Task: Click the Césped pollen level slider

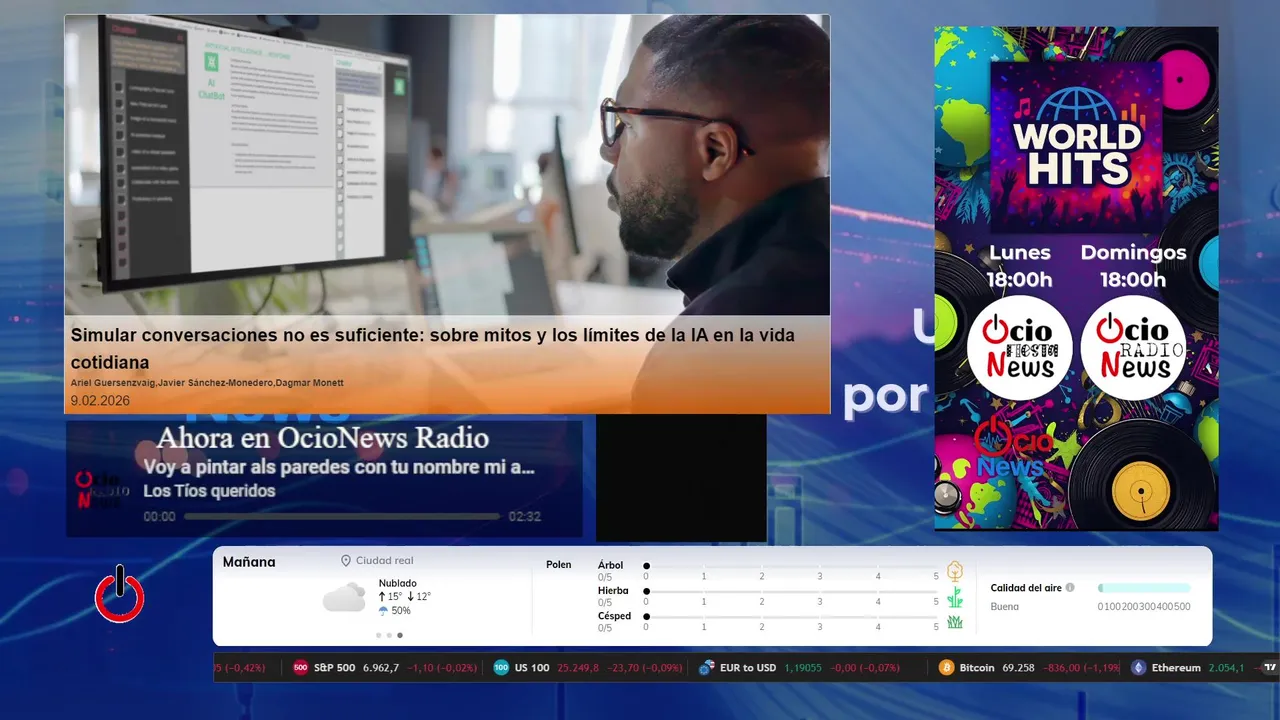Action: 791,617
